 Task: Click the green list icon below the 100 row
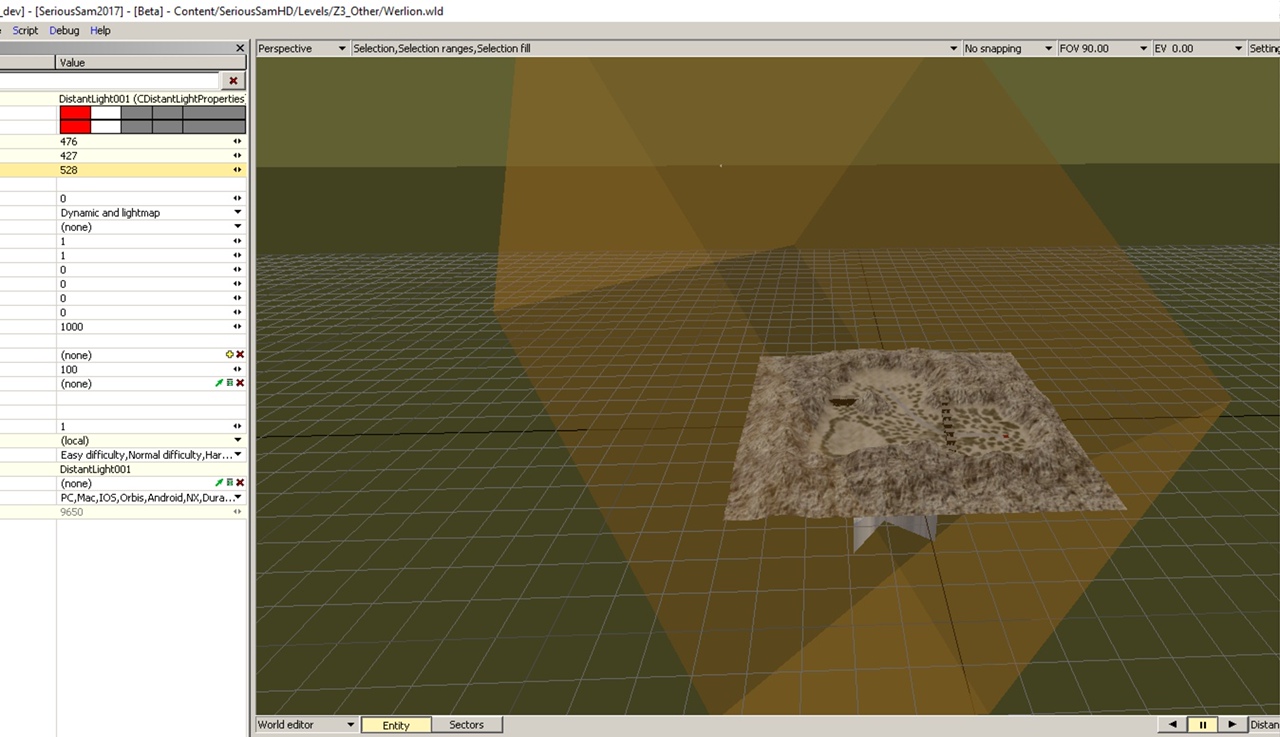tap(230, 383)
